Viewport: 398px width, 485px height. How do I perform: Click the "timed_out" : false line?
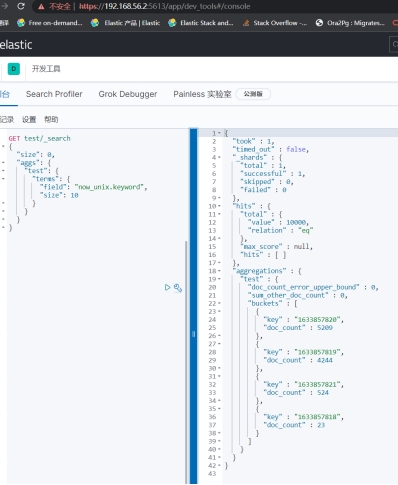point(271,149)
